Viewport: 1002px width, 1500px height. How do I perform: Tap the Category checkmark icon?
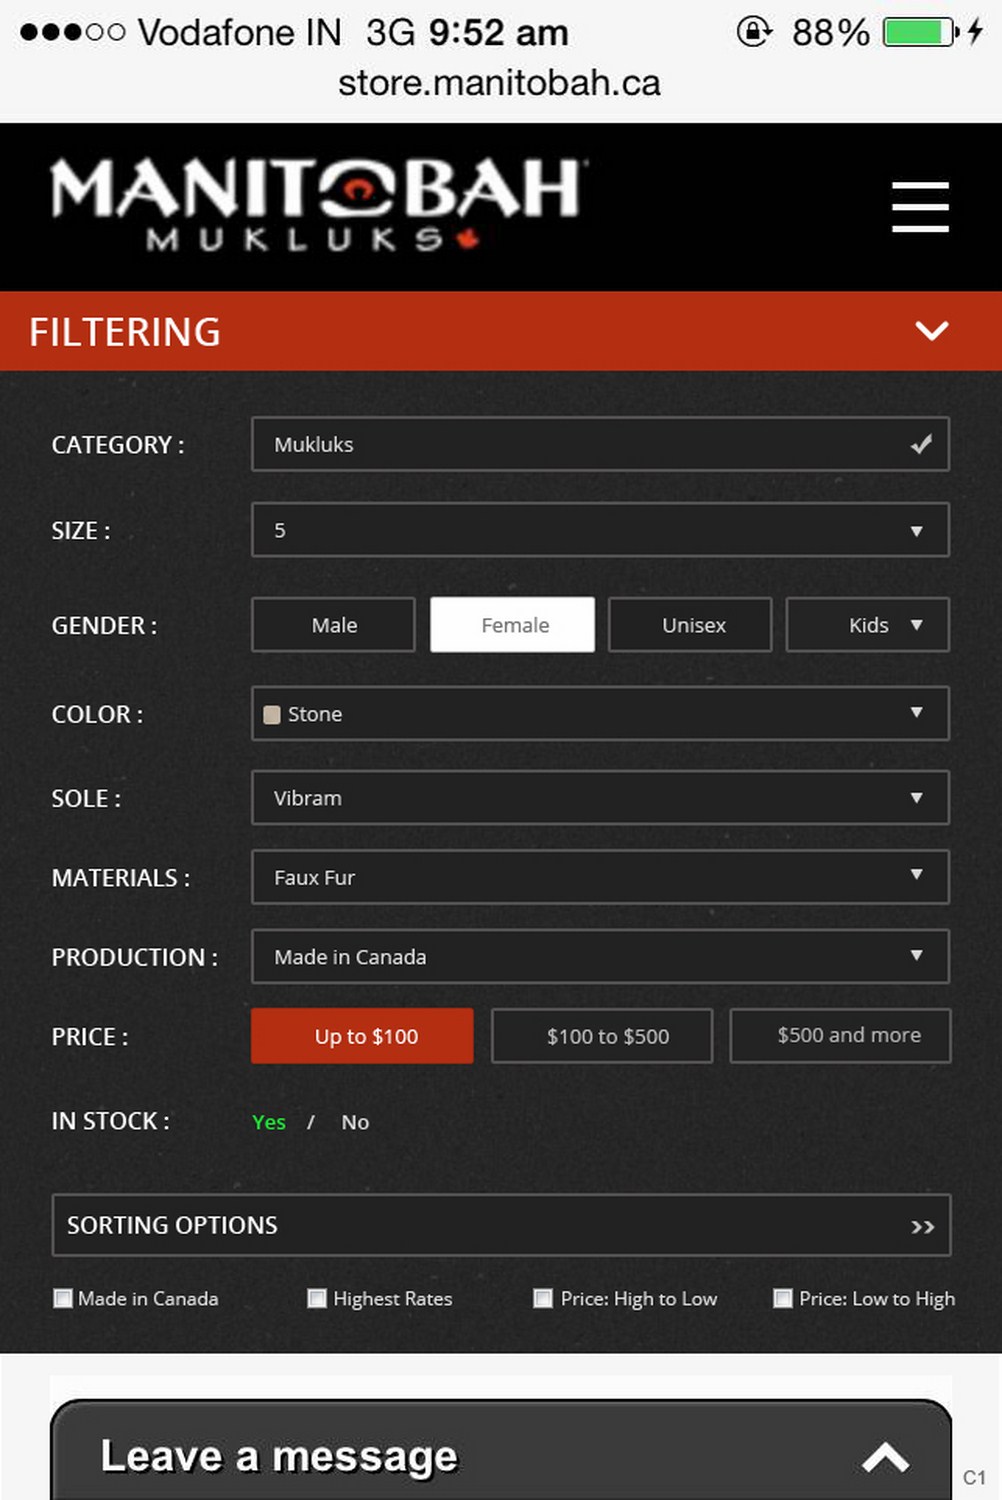[x=921, y=444]
